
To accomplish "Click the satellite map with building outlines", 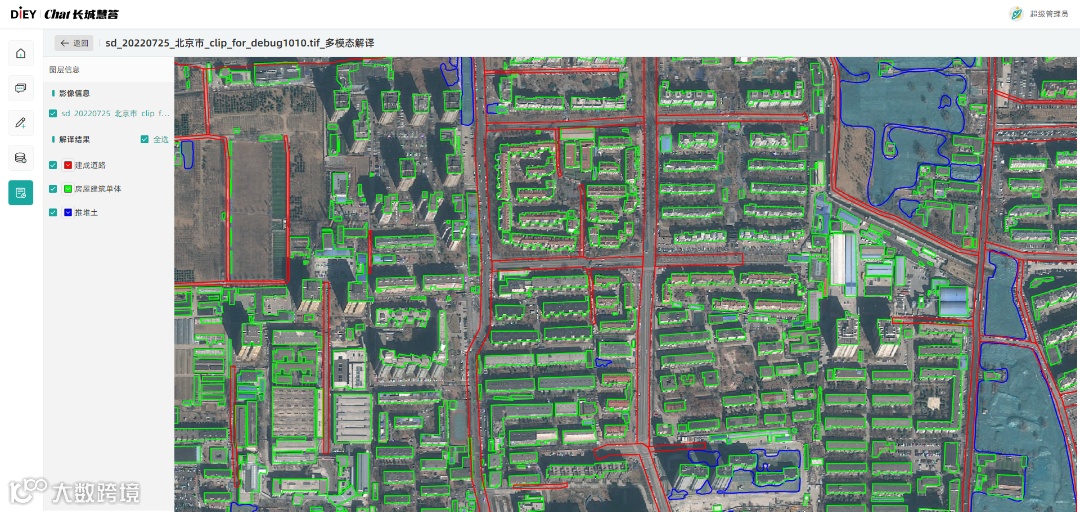I will click(x=626, y=284).
